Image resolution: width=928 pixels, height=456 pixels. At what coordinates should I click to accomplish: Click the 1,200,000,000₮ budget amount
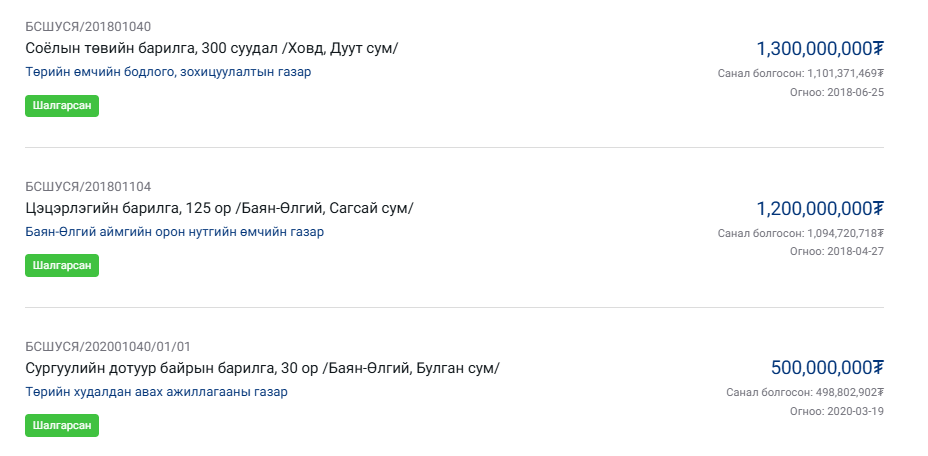[820, 208]
